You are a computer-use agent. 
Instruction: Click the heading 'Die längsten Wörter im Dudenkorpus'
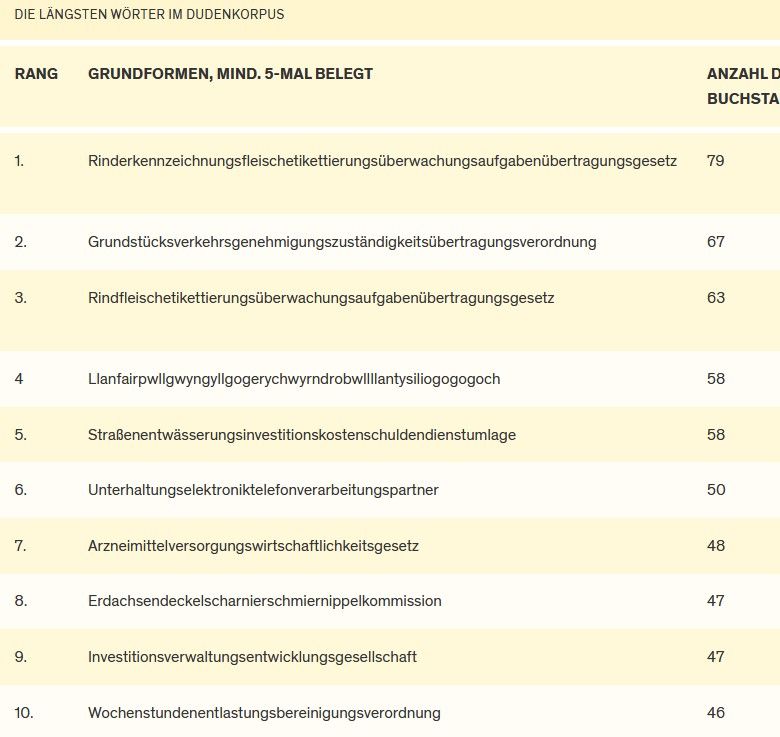tap(149, 15)
